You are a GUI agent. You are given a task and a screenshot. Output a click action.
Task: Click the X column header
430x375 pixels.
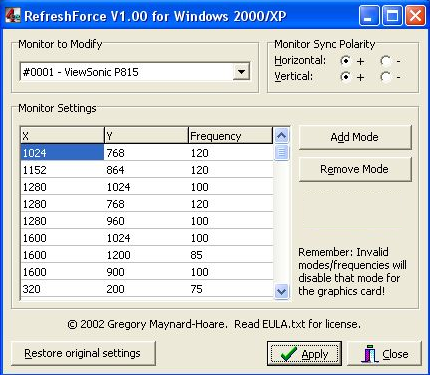click(62, 135)
